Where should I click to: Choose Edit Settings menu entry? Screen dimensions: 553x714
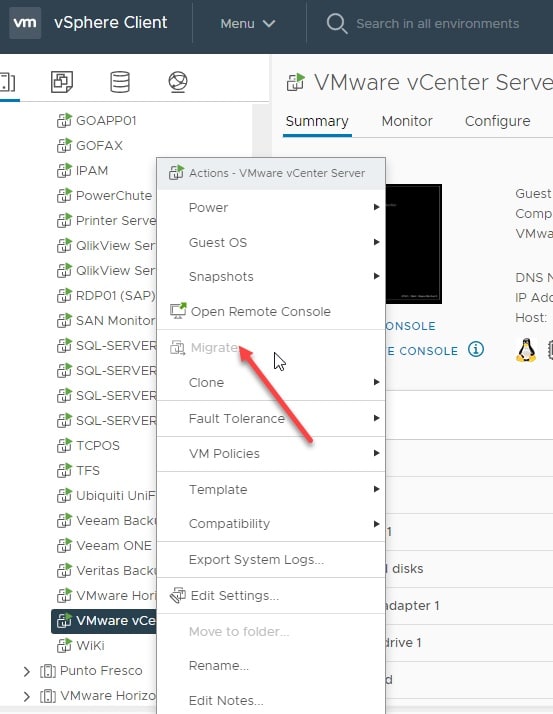click(x=271, y=596)
